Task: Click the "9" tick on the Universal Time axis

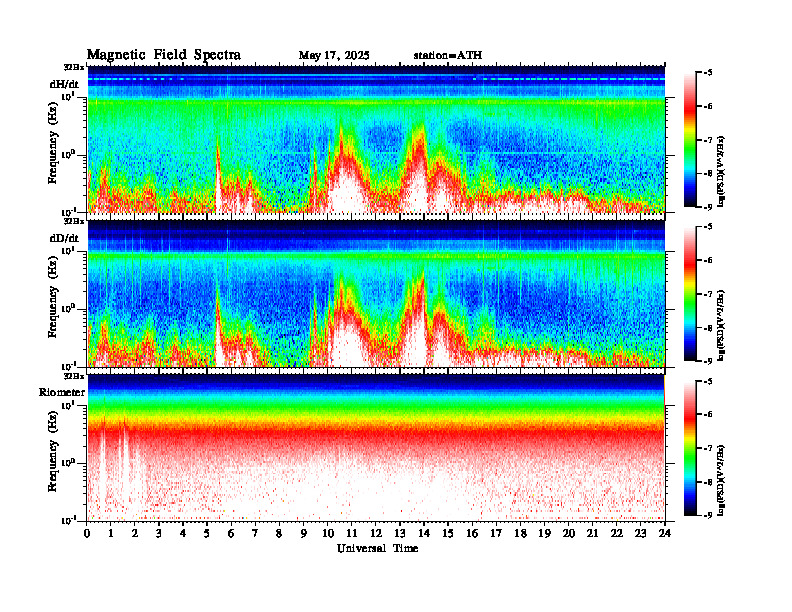Action: click(x=304, y=534)
